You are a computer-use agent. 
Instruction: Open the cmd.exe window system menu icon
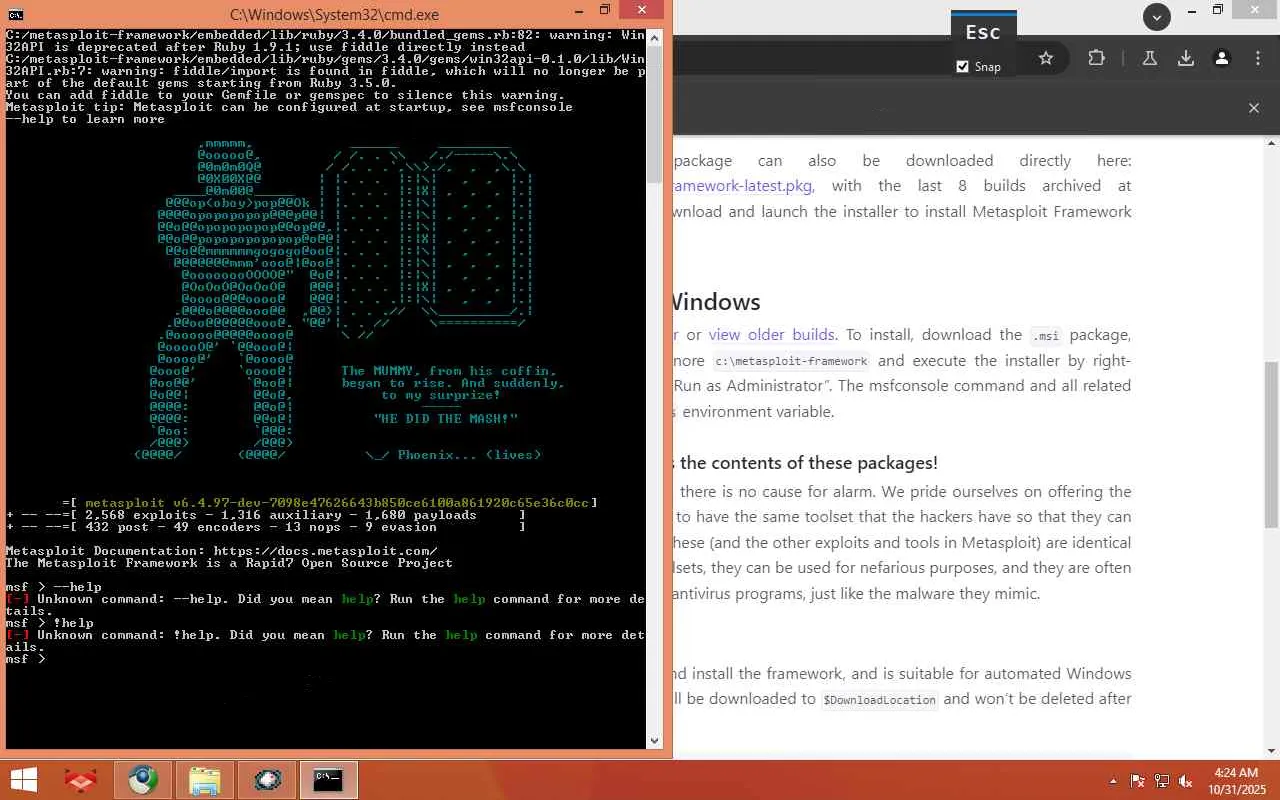[x=15, y=14]
